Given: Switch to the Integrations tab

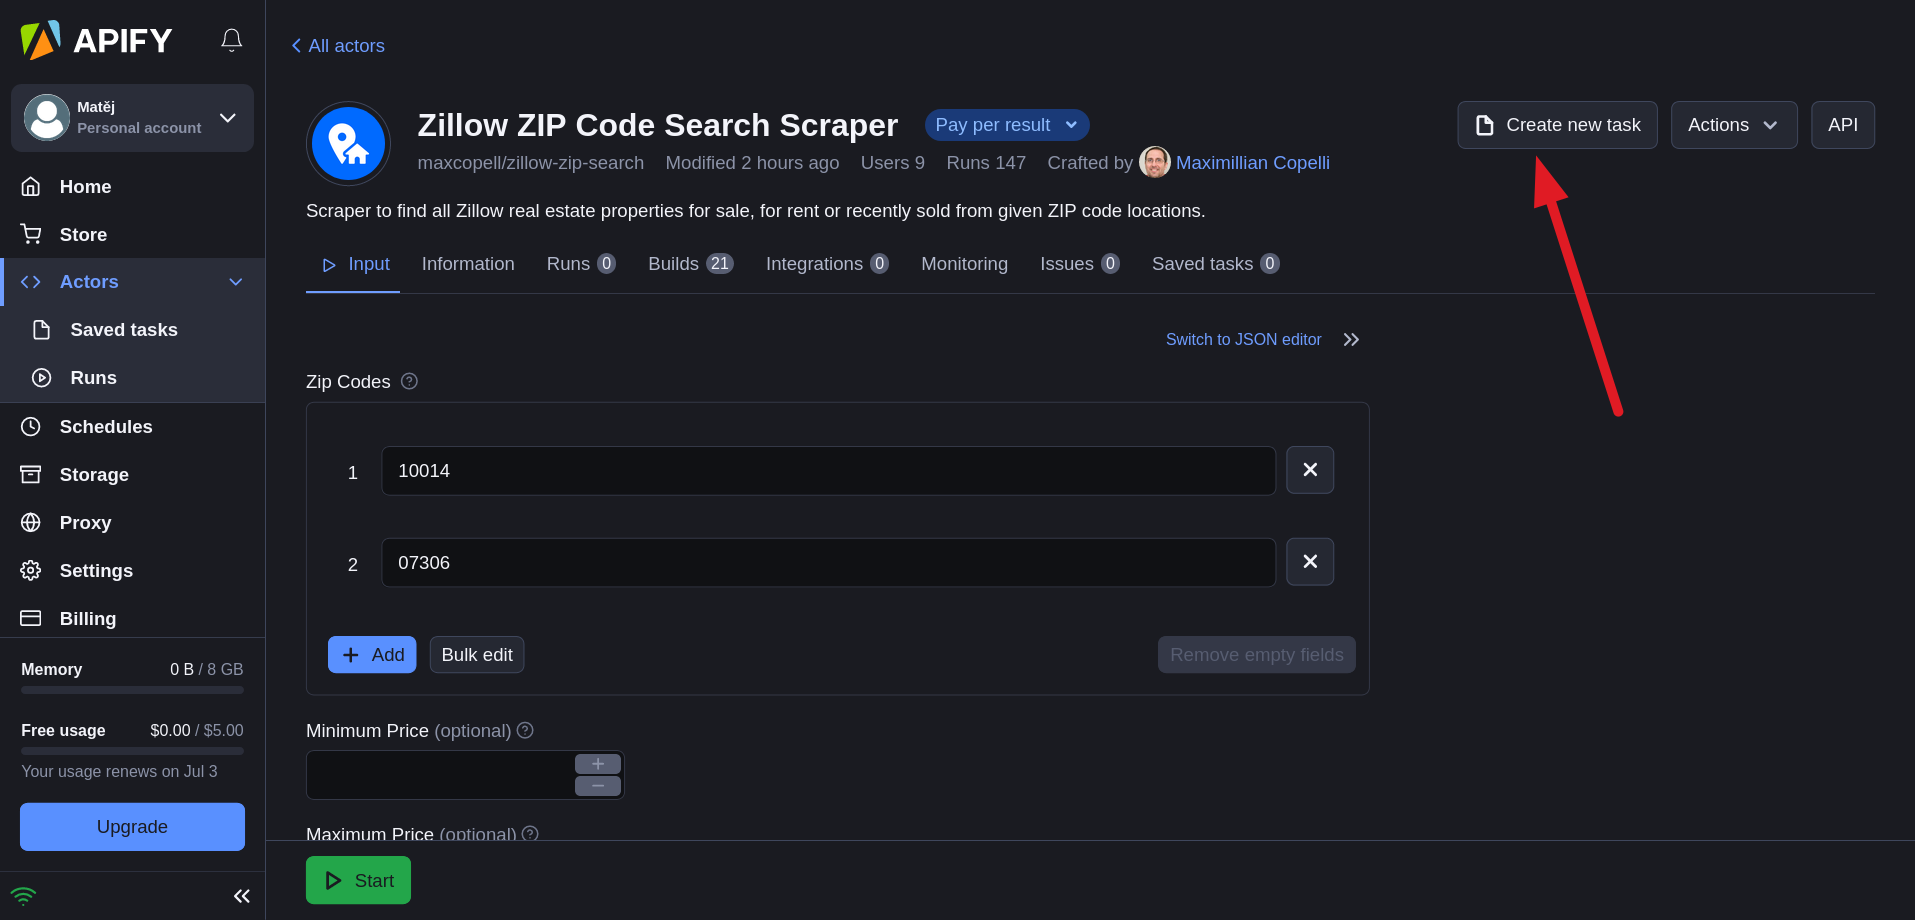Looking at the screenshot, I should 827,265.
